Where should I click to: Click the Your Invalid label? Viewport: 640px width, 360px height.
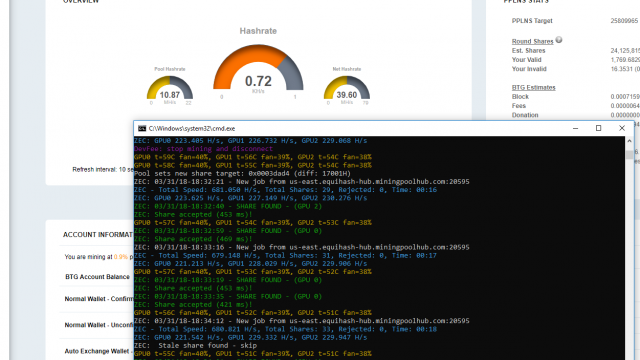pos(529,69)
